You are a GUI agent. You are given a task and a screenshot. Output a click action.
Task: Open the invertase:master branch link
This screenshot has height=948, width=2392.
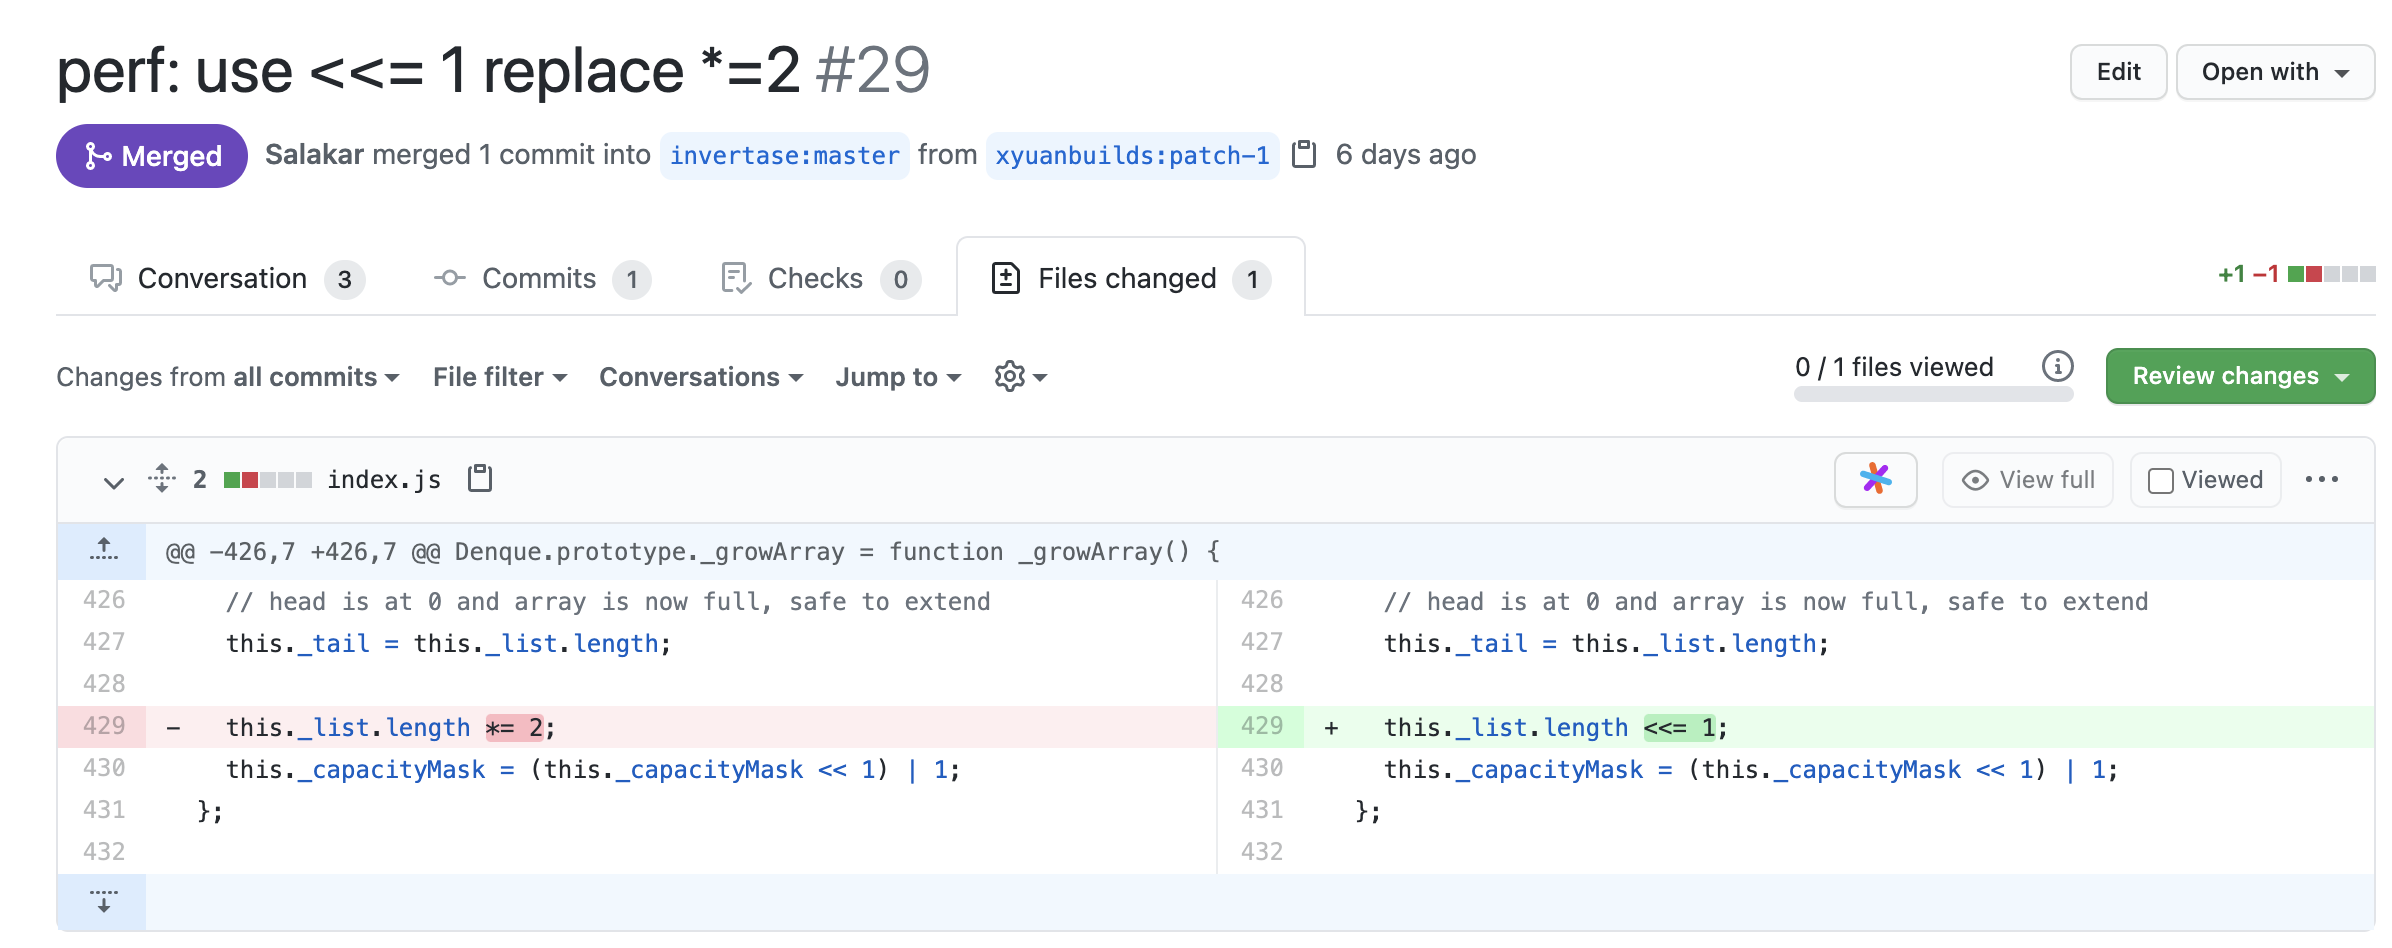784,156
